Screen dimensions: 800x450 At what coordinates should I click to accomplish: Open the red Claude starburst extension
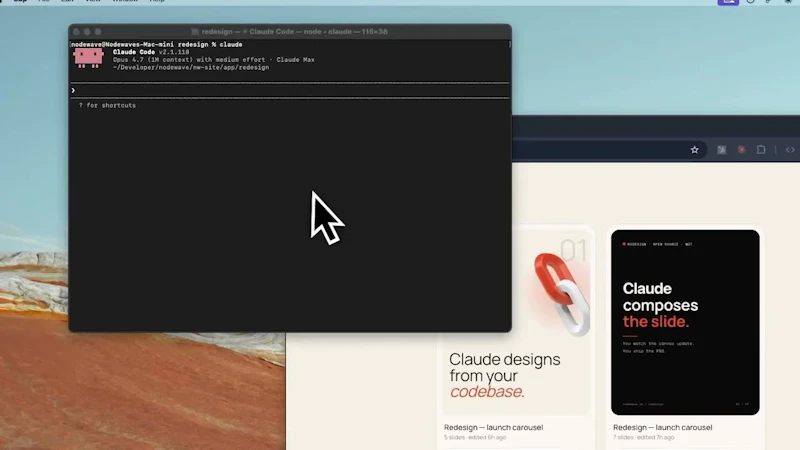coord(741,149)
